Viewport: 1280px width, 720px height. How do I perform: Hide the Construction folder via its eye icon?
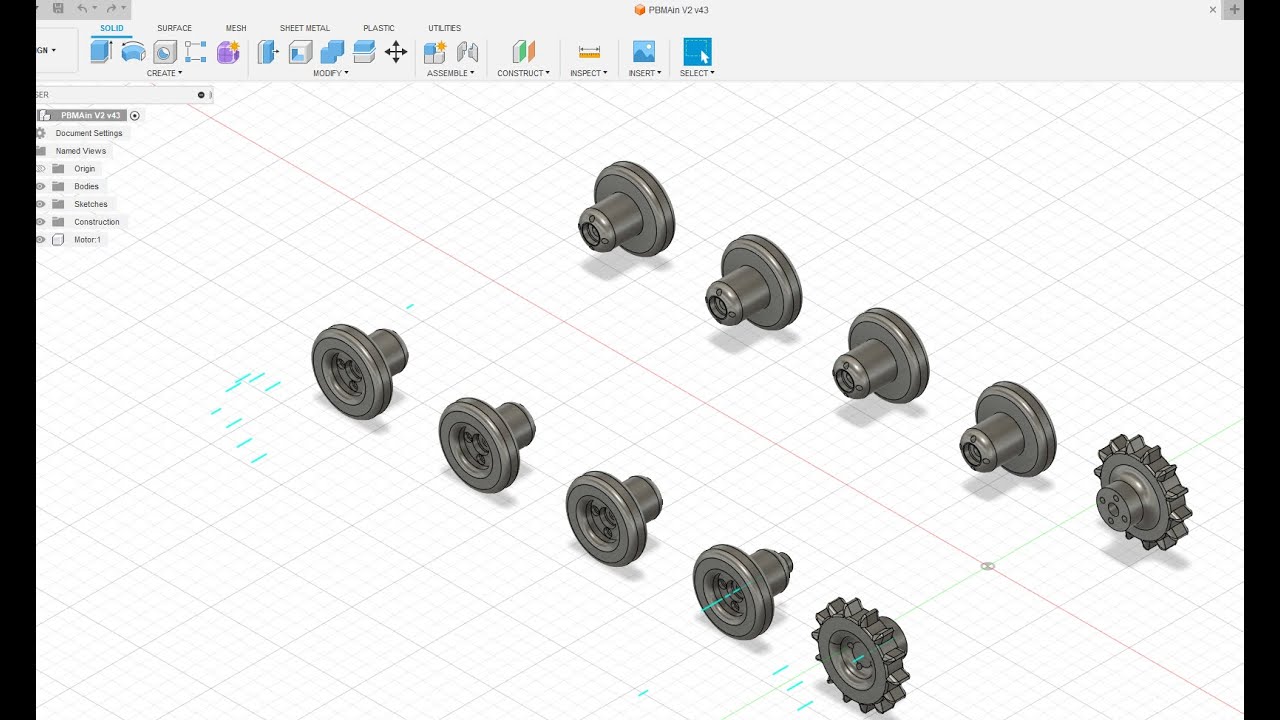[x=41, y=222]
